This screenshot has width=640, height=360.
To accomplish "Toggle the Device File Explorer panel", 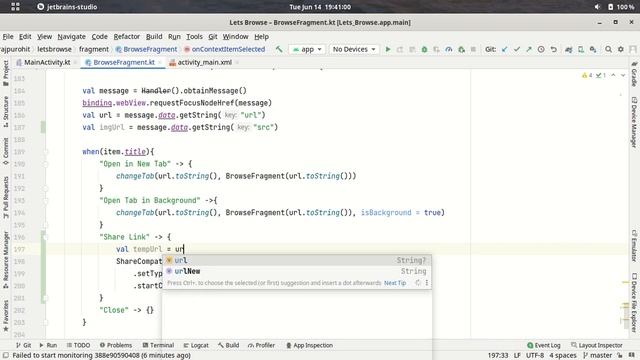I will click(634, 302).
